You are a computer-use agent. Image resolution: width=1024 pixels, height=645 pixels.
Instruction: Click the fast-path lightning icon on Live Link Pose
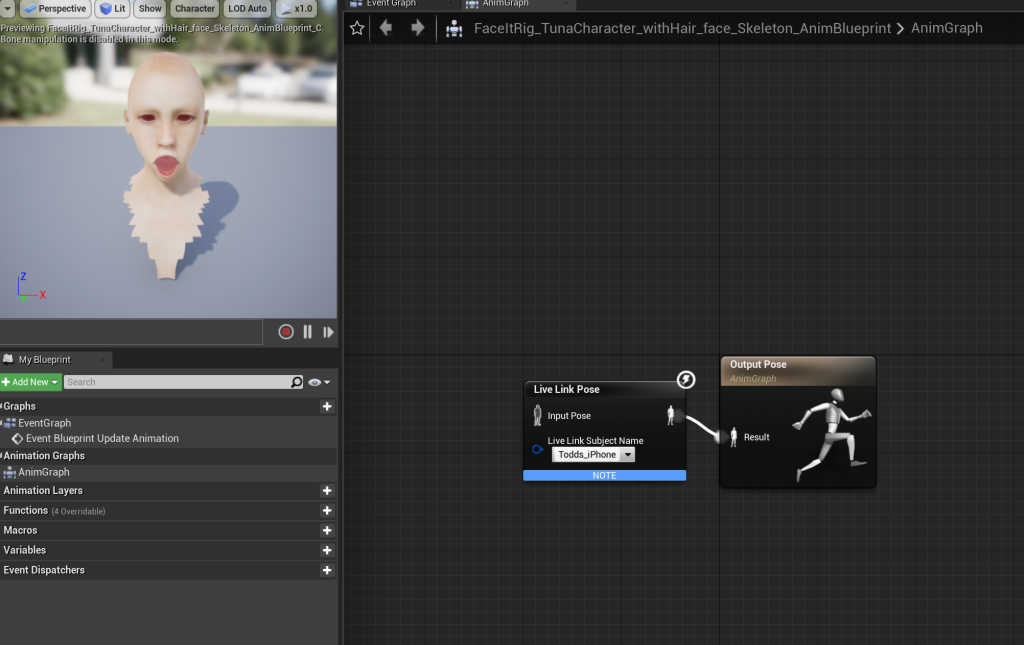pyautogui.click(x=686, y=380)
